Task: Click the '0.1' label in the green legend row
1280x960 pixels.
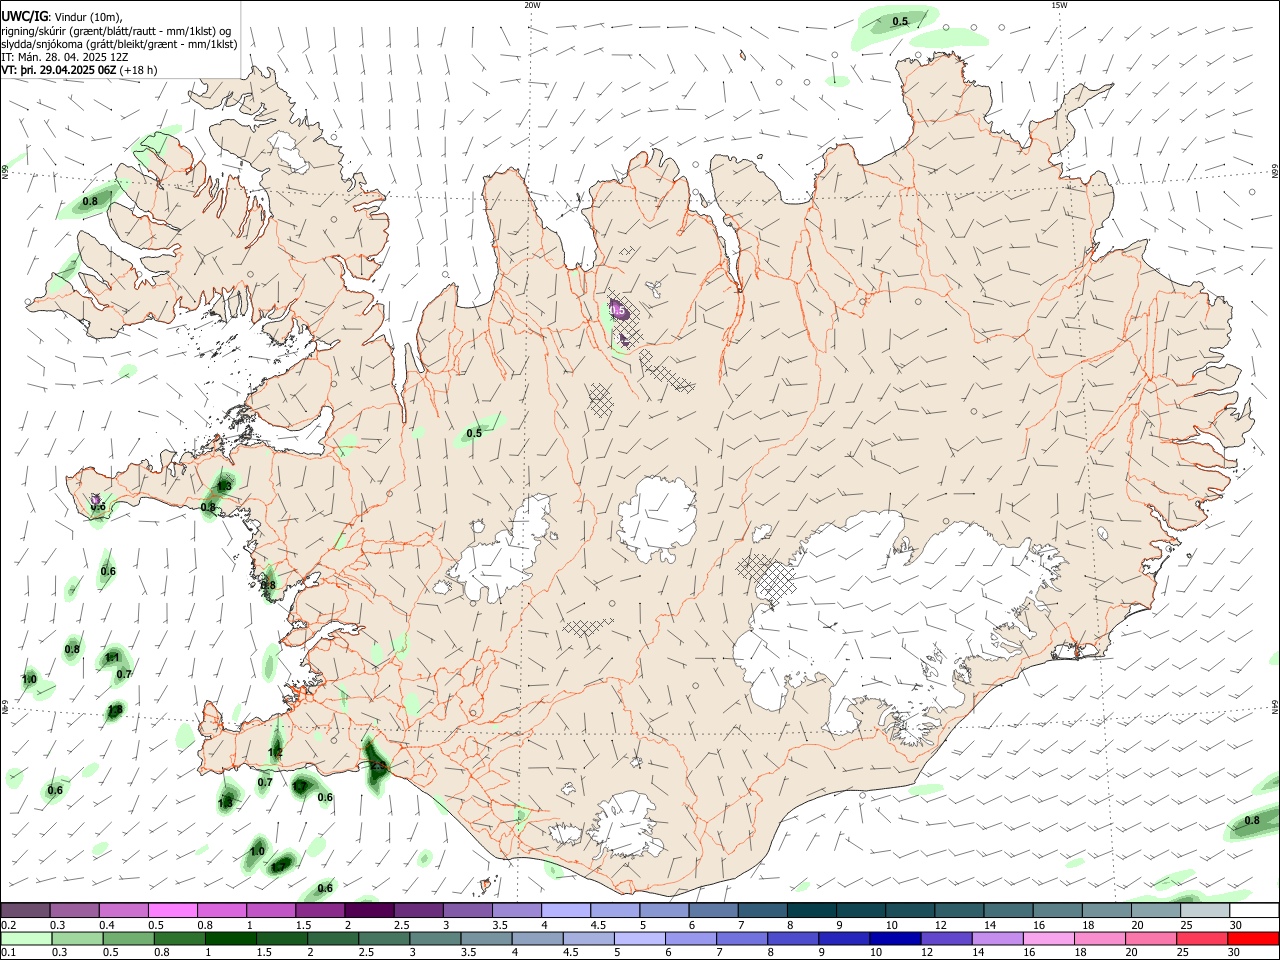Action: [7, 952]
